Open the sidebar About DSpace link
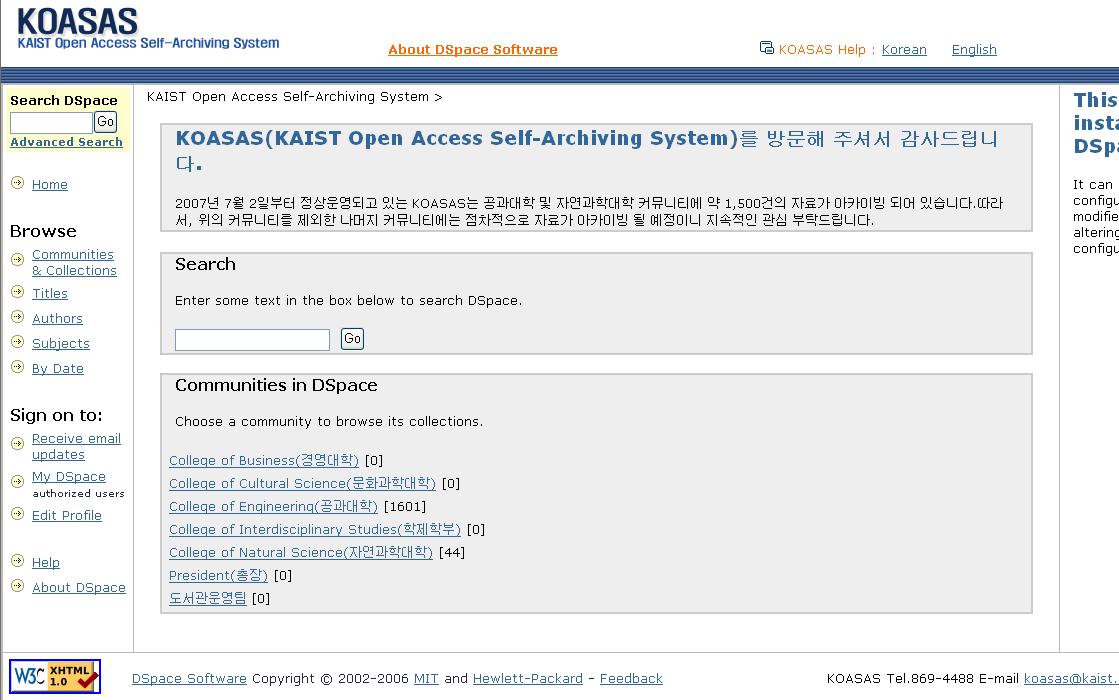Viewport: 1119px width, 700px height. (x=79, y=587)
